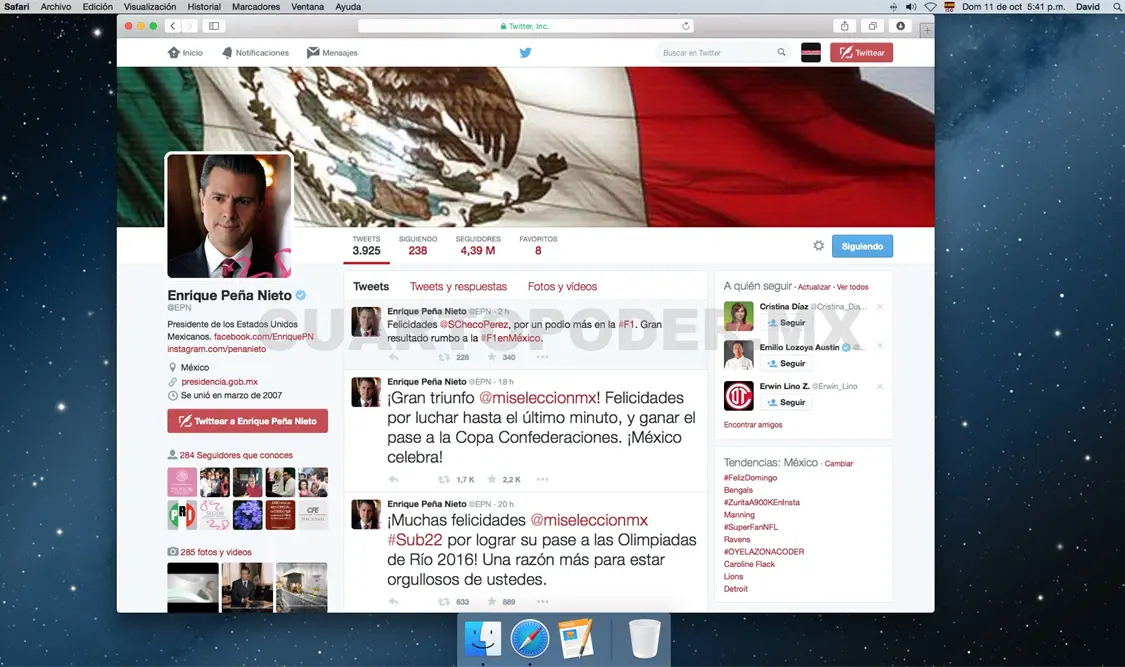Open the user account avatar menu
Image resolution: width=1125 pixels, height=667 pixels.
[811, 52]
